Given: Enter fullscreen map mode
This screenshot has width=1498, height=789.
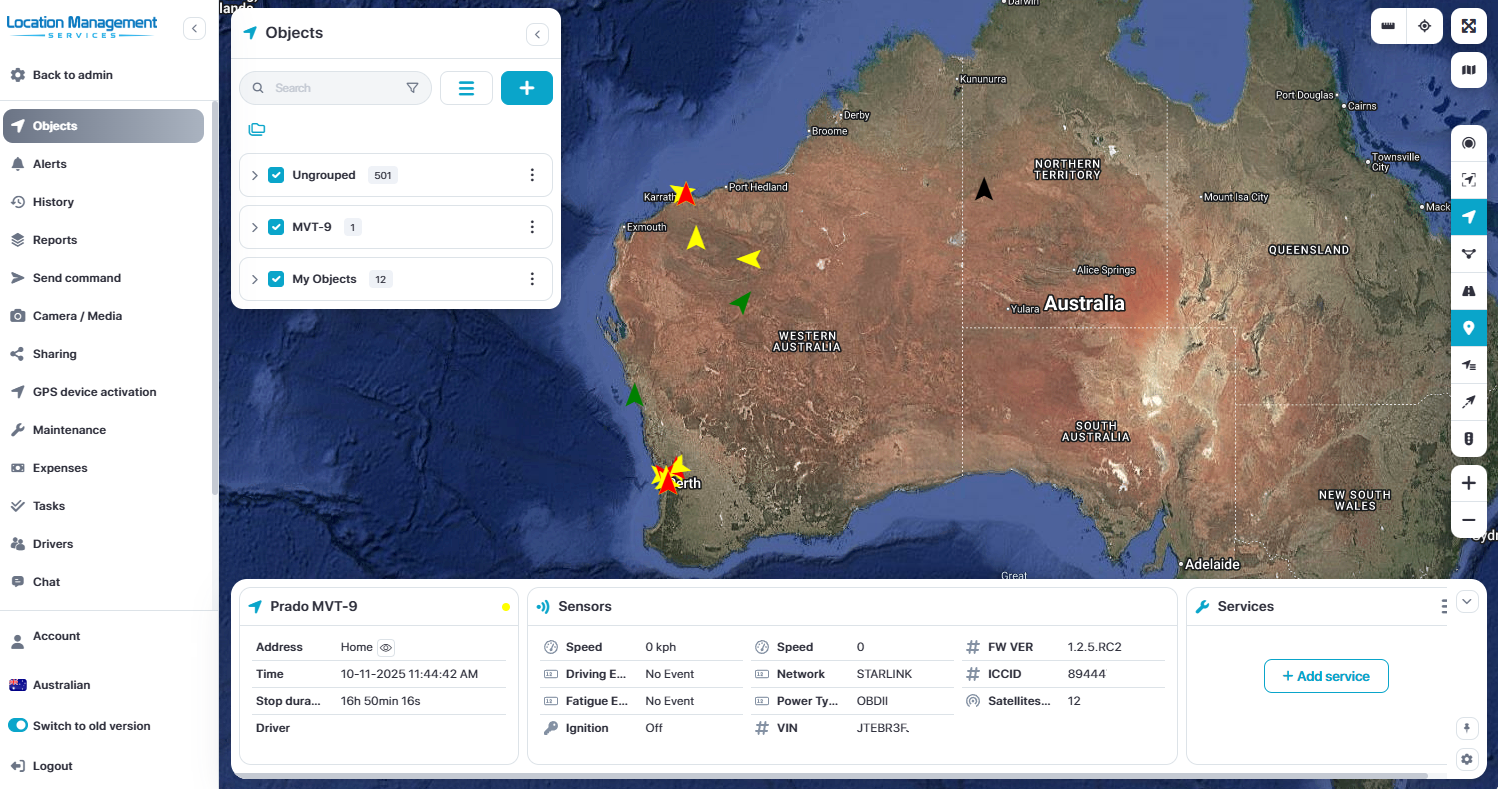Looking at the screenshot, I should (x=1468, y=26).
